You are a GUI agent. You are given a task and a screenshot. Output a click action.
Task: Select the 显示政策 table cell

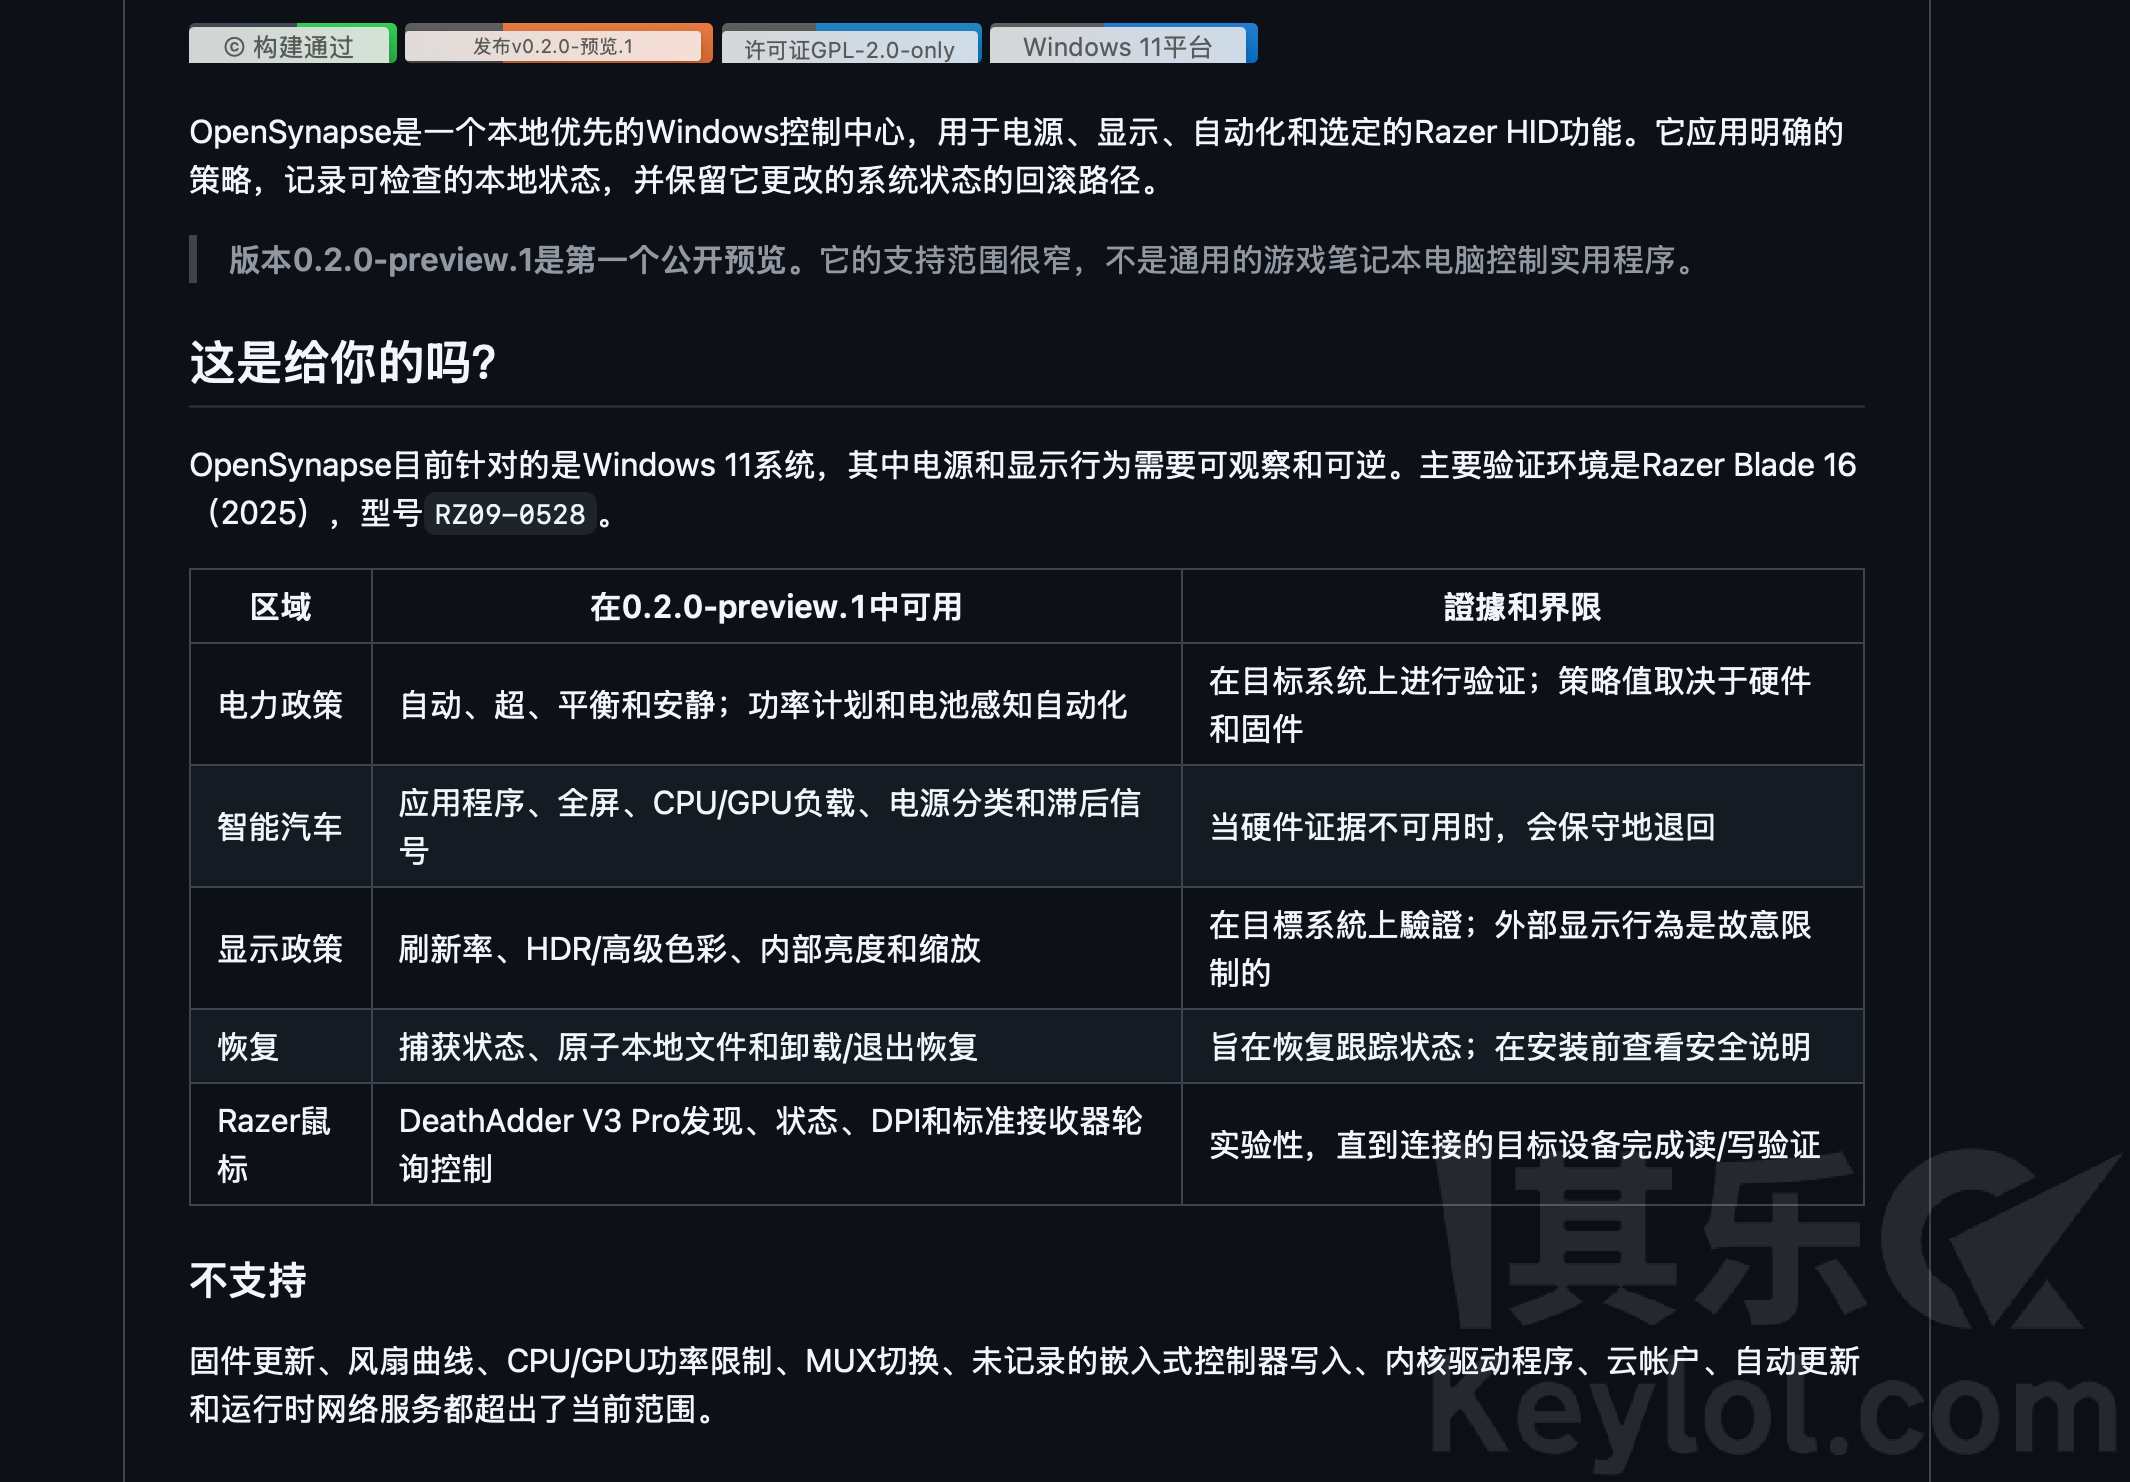coord(281,949)
